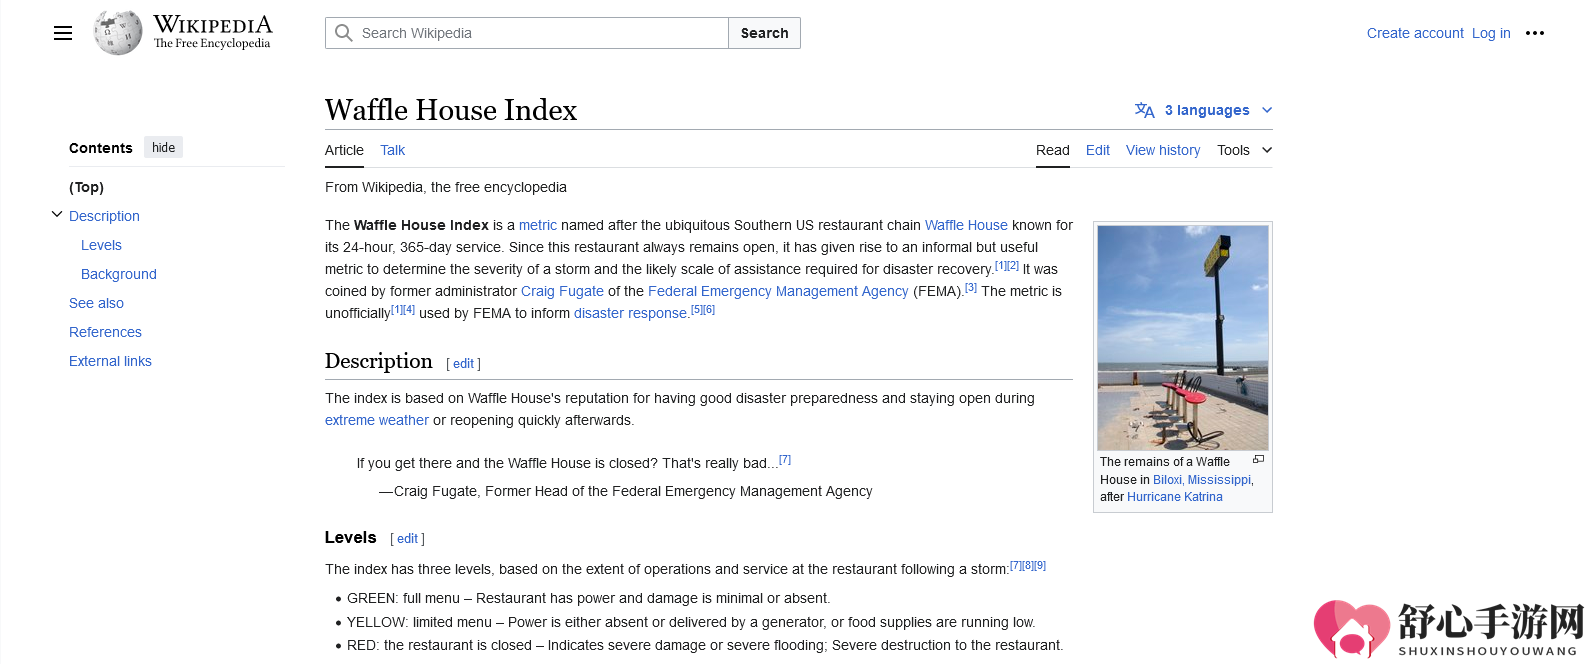
Task: Open the View history tab
Action: pyautogui.click(x=1163, y=150)
